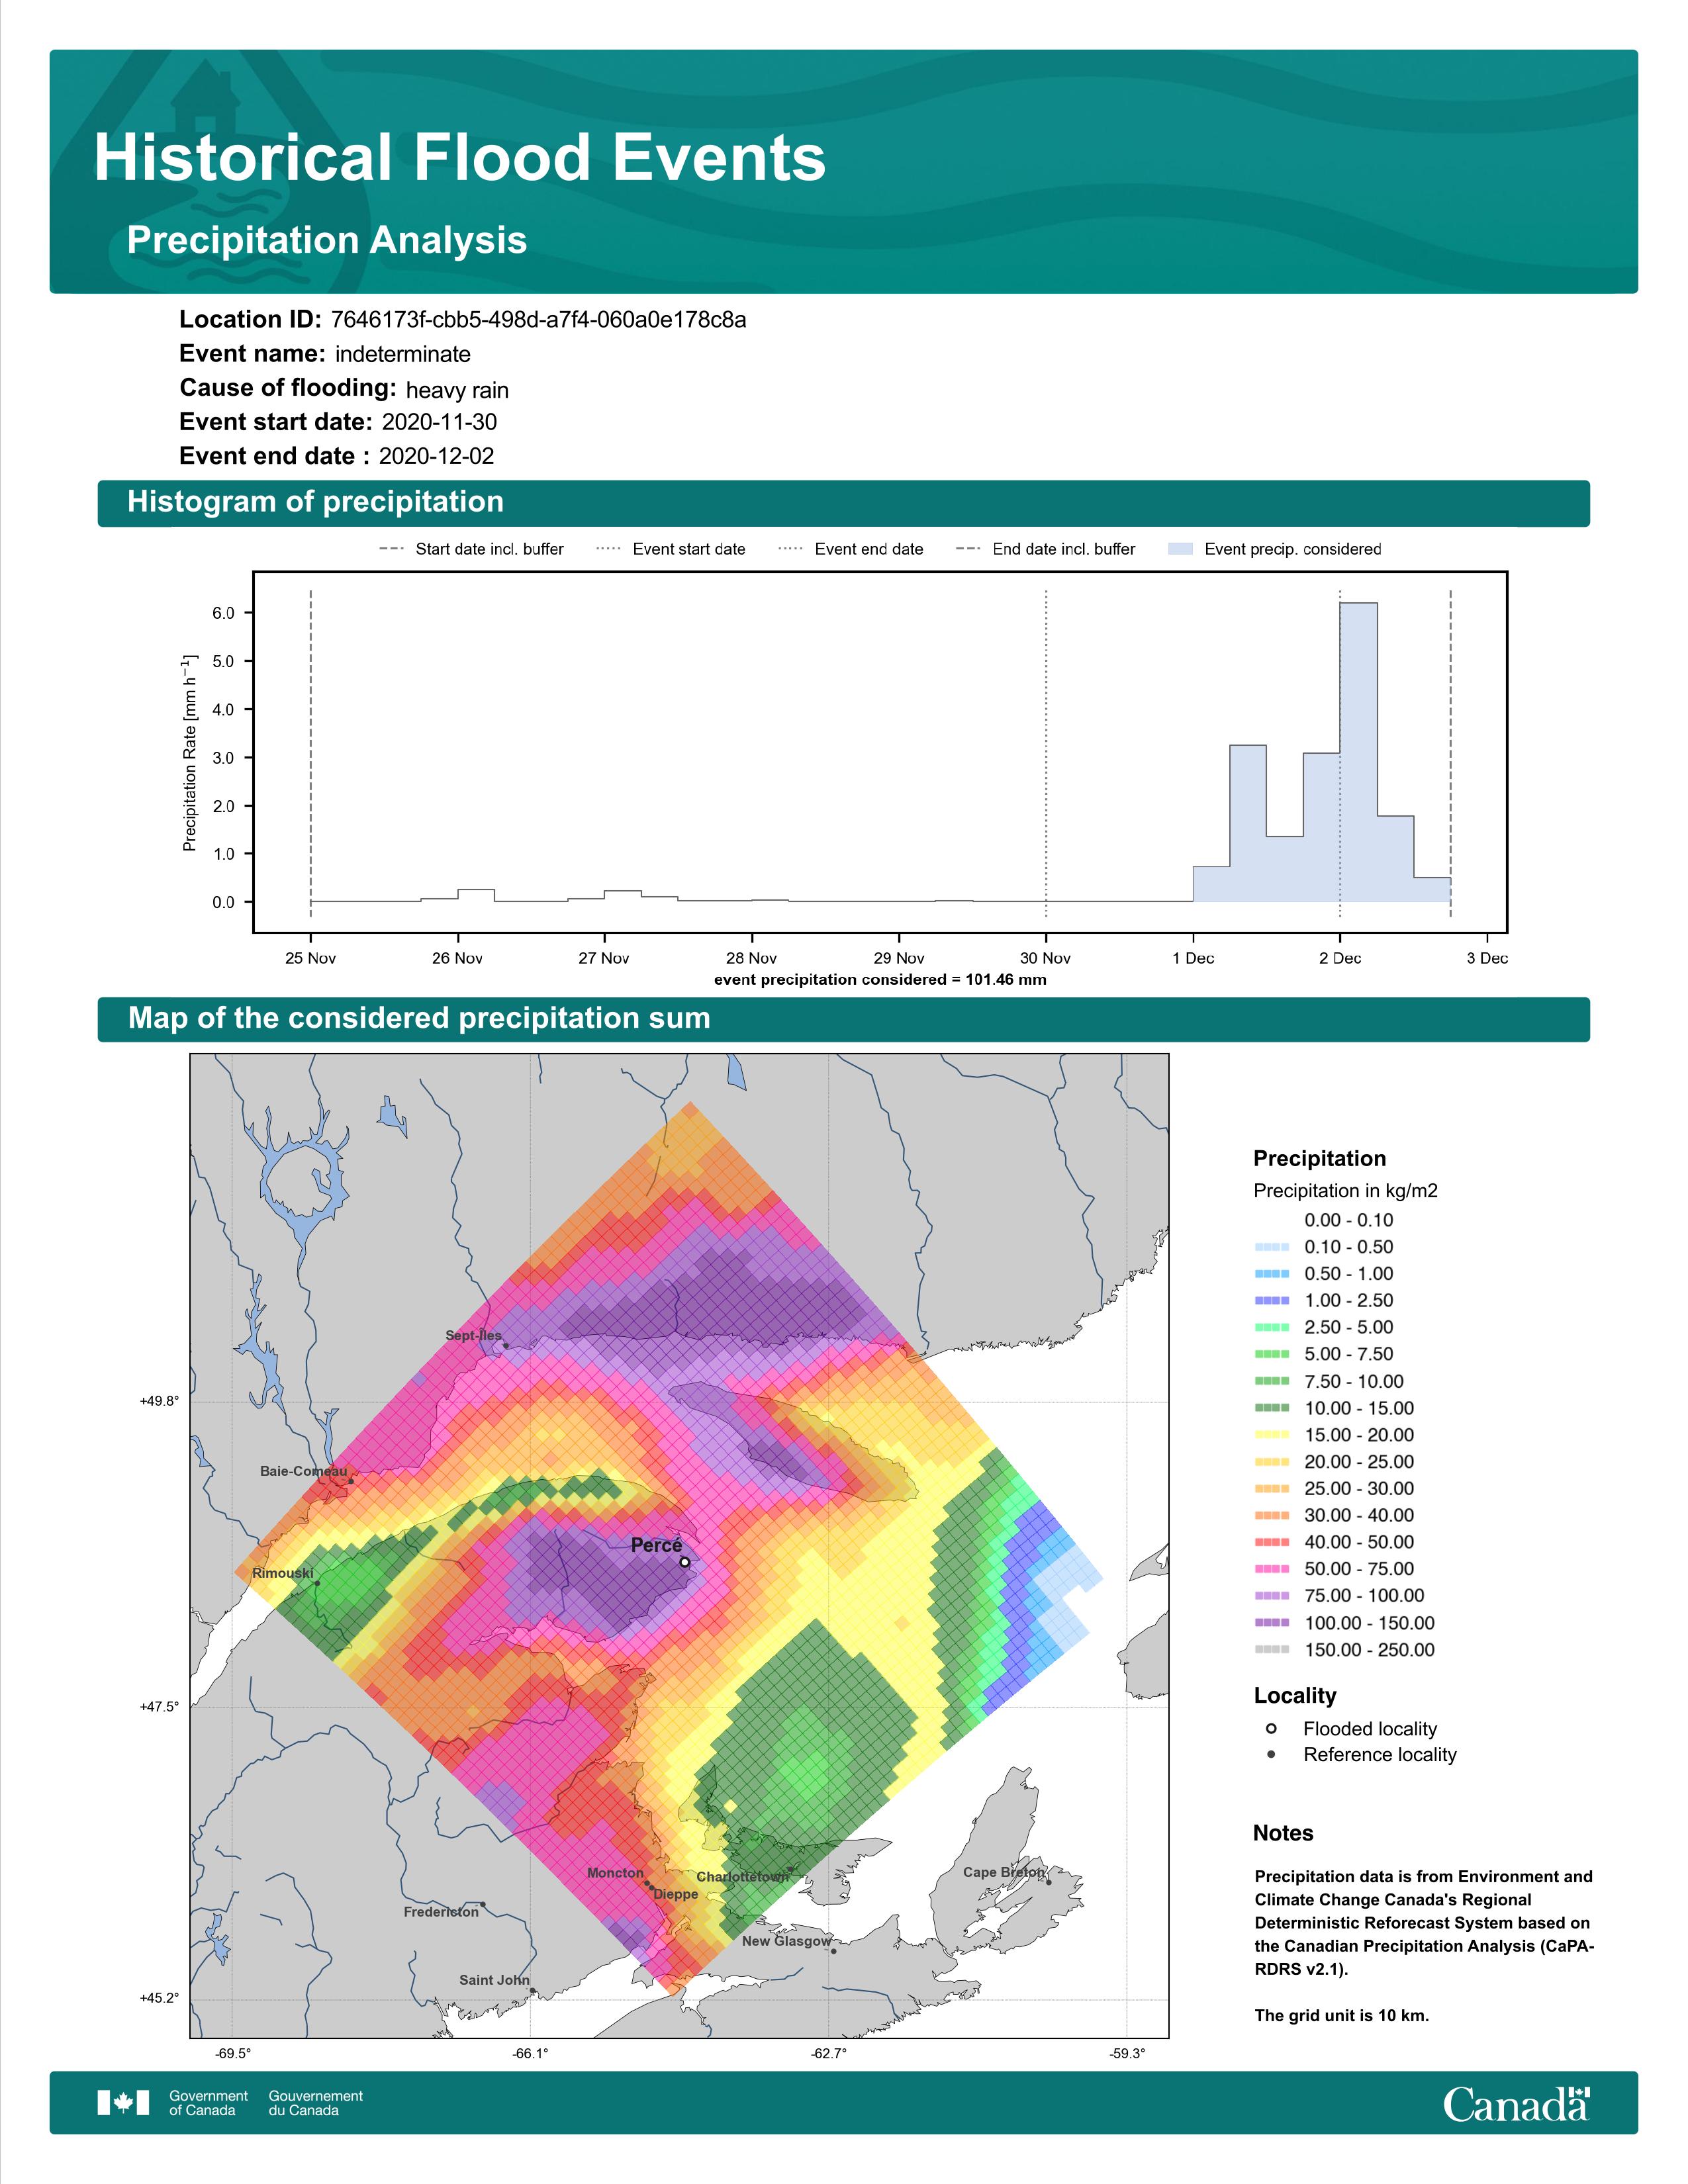Click the Canada flag icon in footer
1688x2184 pixels.
tap(123, 2103)
